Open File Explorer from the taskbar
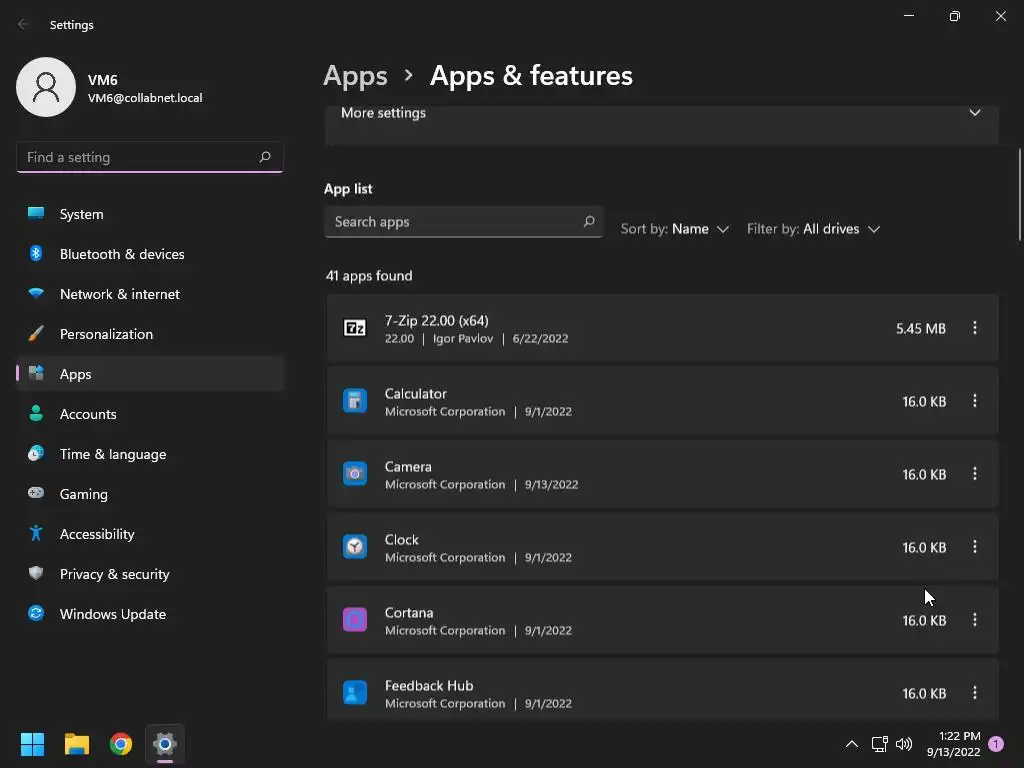 click(77, 744)
